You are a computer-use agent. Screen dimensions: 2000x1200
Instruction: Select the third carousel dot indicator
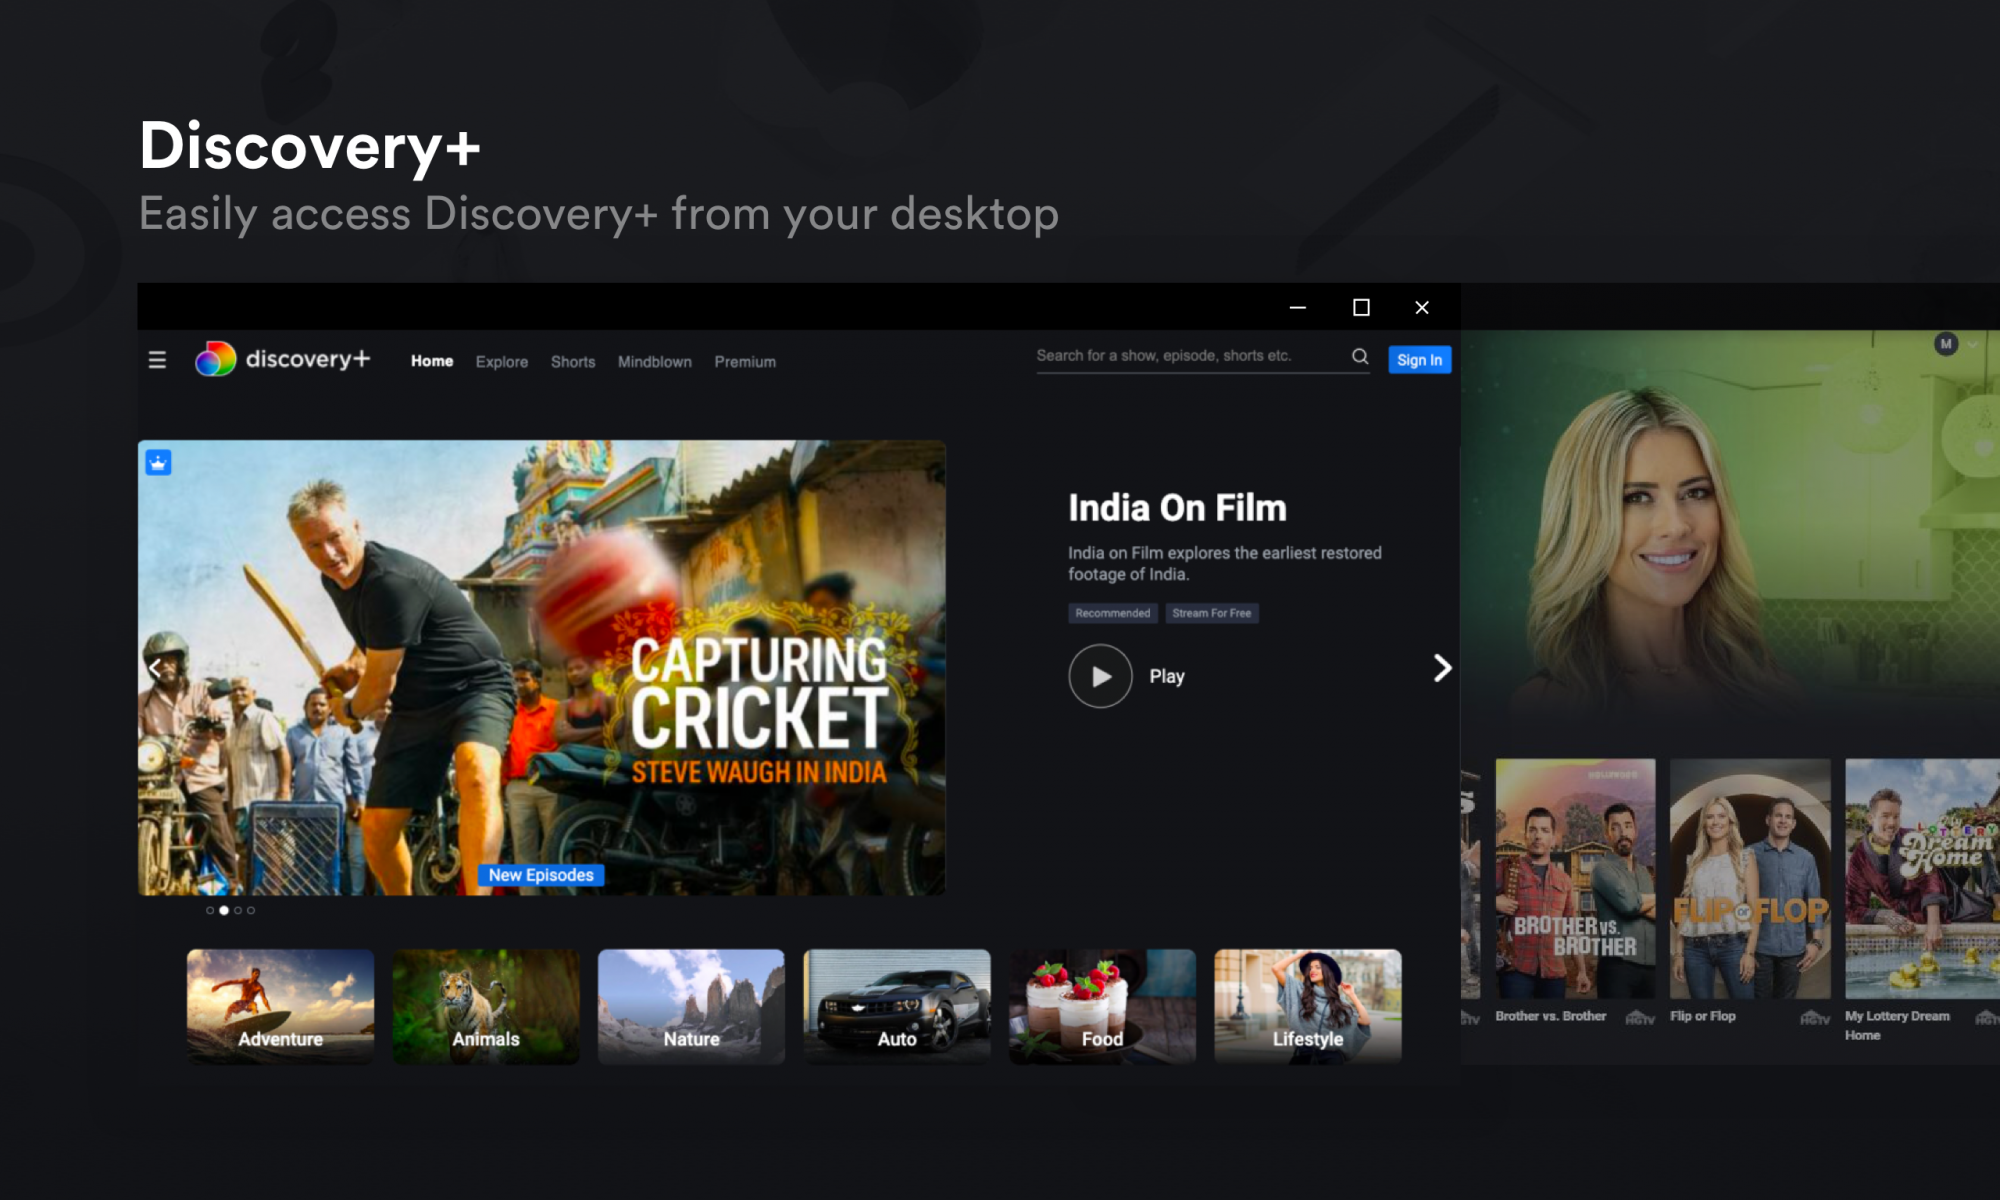pyautogui.click(x=238, y=910)
